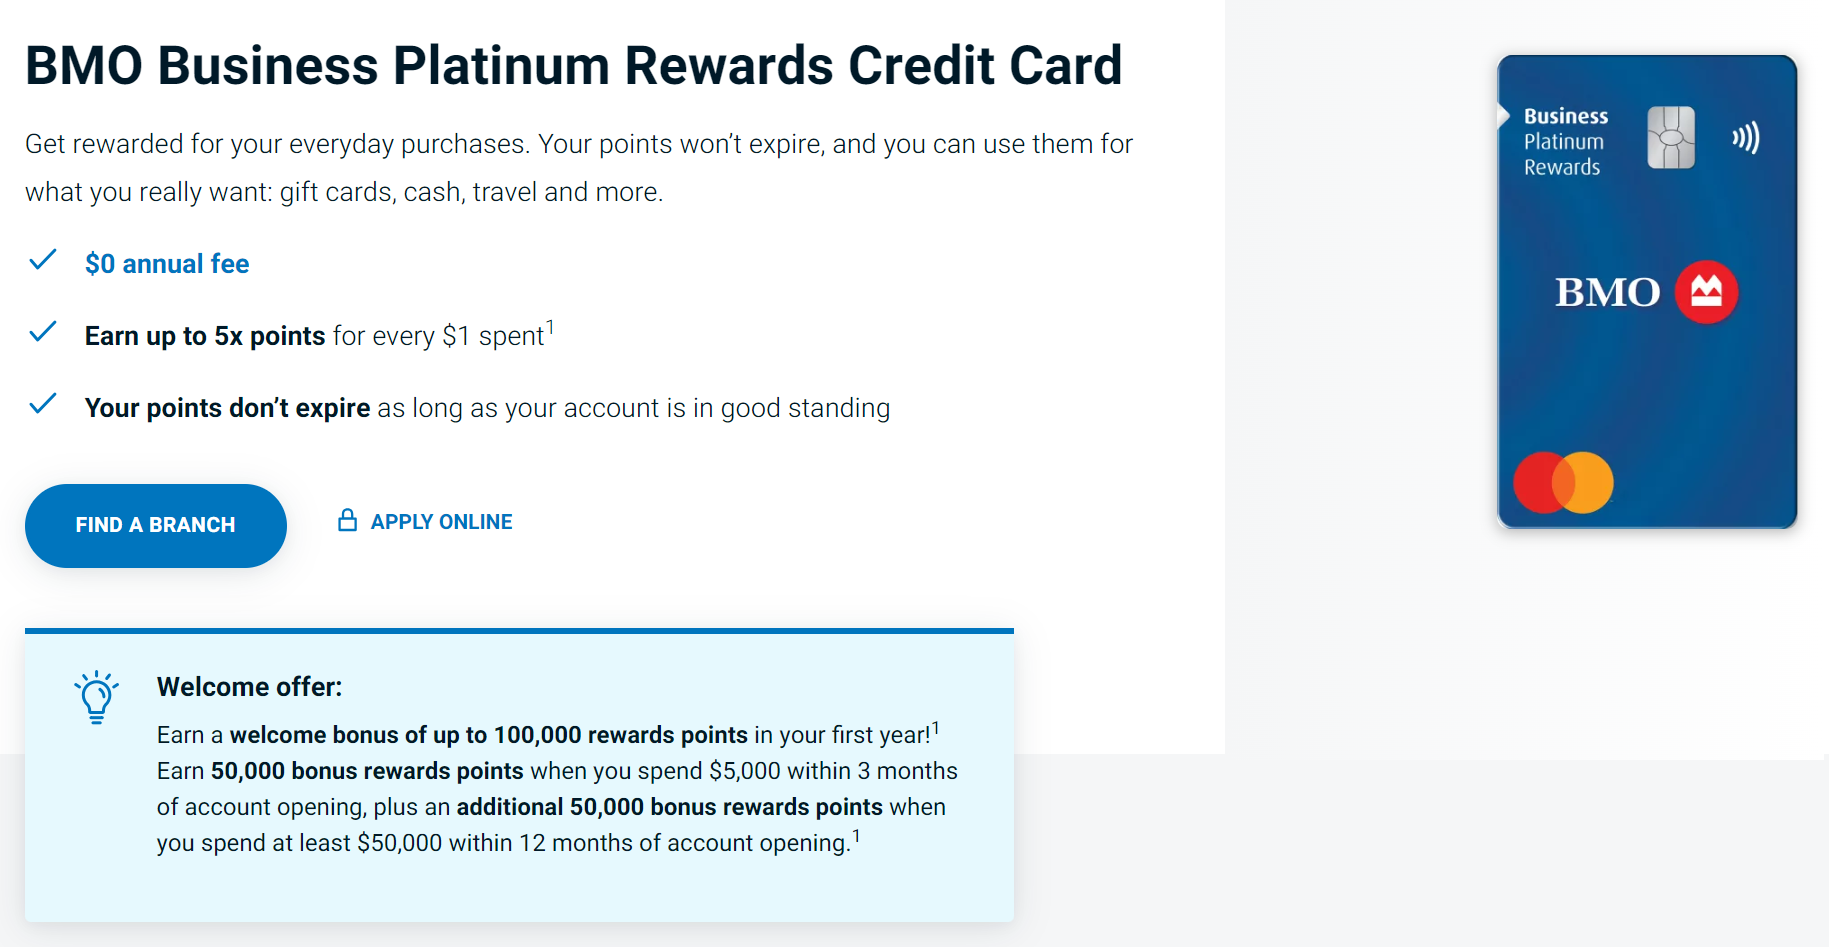The height and width of the screenshot is (947, 1829).
Task: Click the lightbulb icon in Welcome offer box
Action: click(96, 697)
